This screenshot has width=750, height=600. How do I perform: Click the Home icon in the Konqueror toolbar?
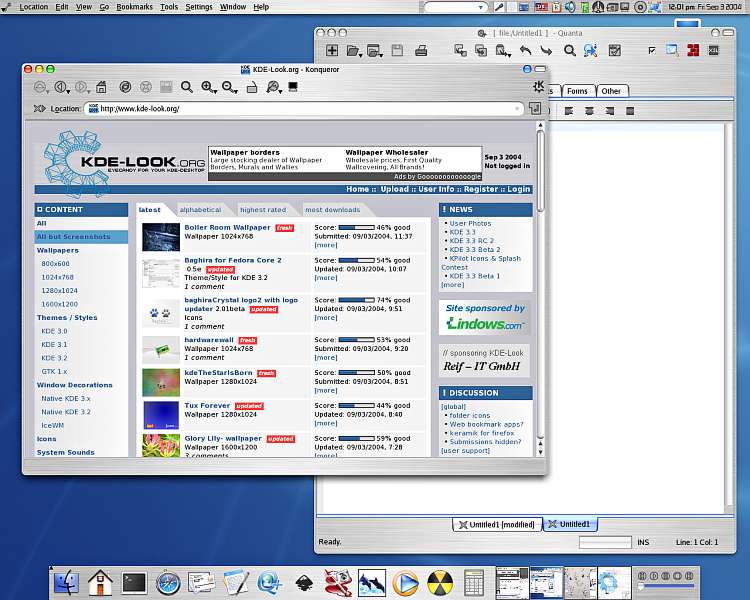(101, 87)
